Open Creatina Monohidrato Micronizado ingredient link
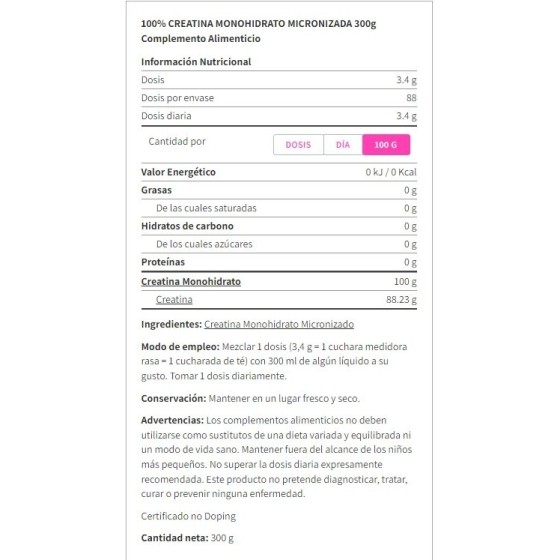The width and height of the screenshot is (560, 560). 279,324
